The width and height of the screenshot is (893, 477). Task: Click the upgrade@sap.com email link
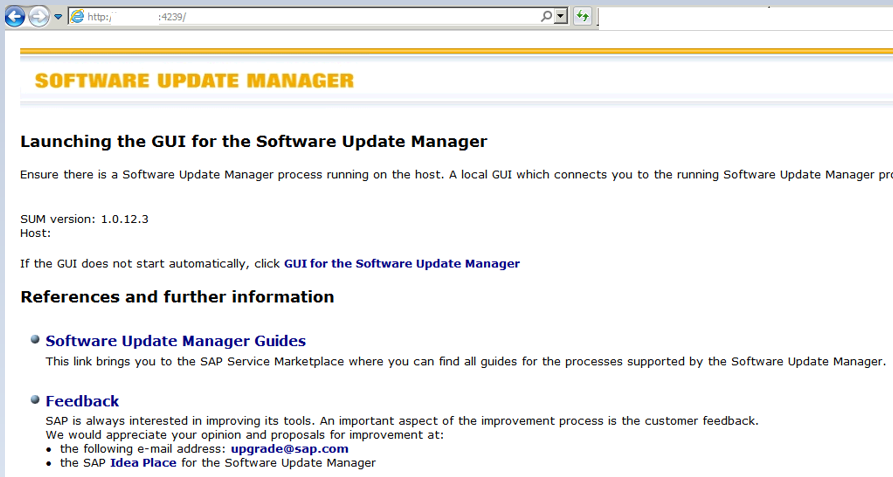pos(289,449)
